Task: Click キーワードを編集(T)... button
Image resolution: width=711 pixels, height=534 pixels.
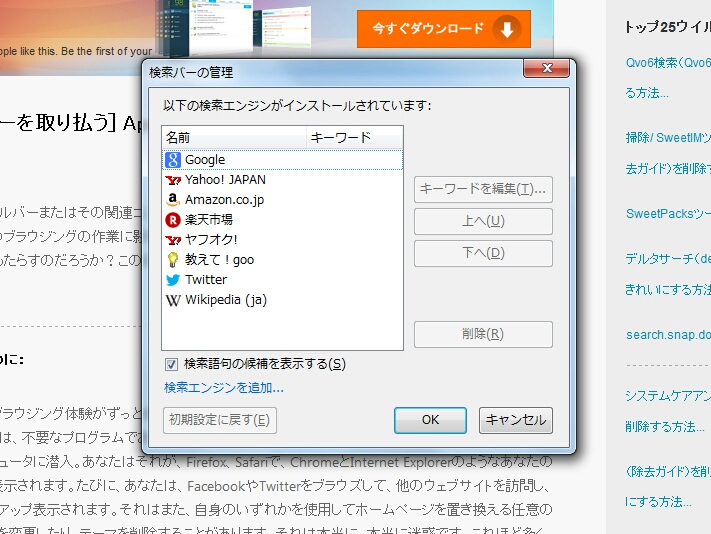Action: click(483, 189)
